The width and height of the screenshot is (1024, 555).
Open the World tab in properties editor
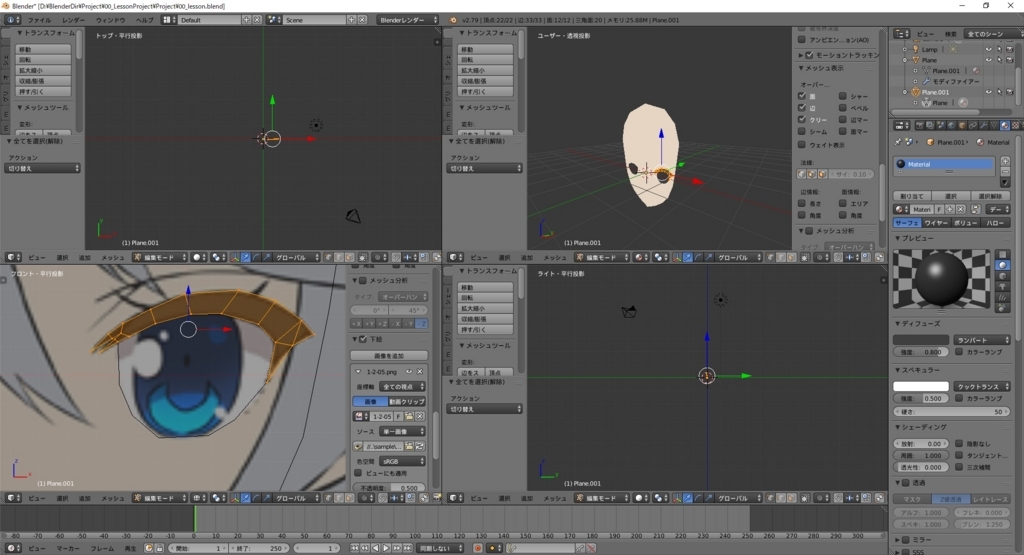(952, 125)
